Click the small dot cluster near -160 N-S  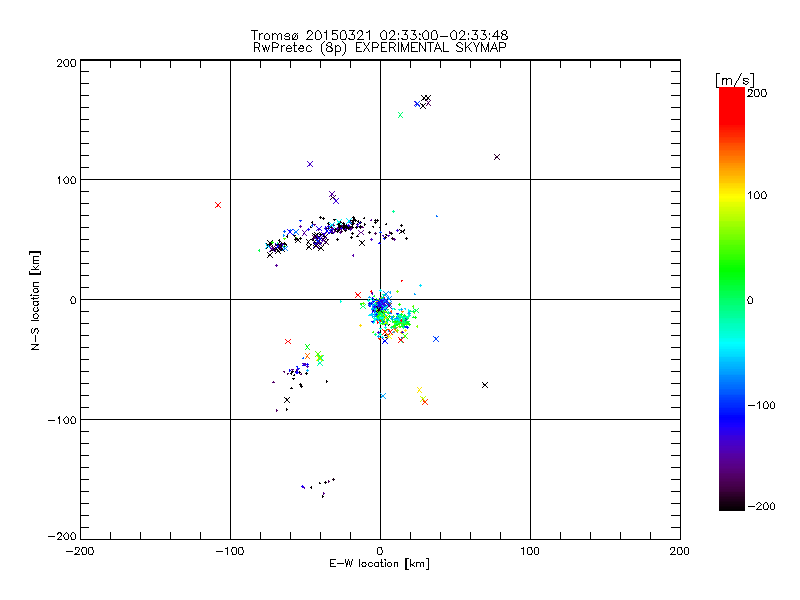pos(318,486)
